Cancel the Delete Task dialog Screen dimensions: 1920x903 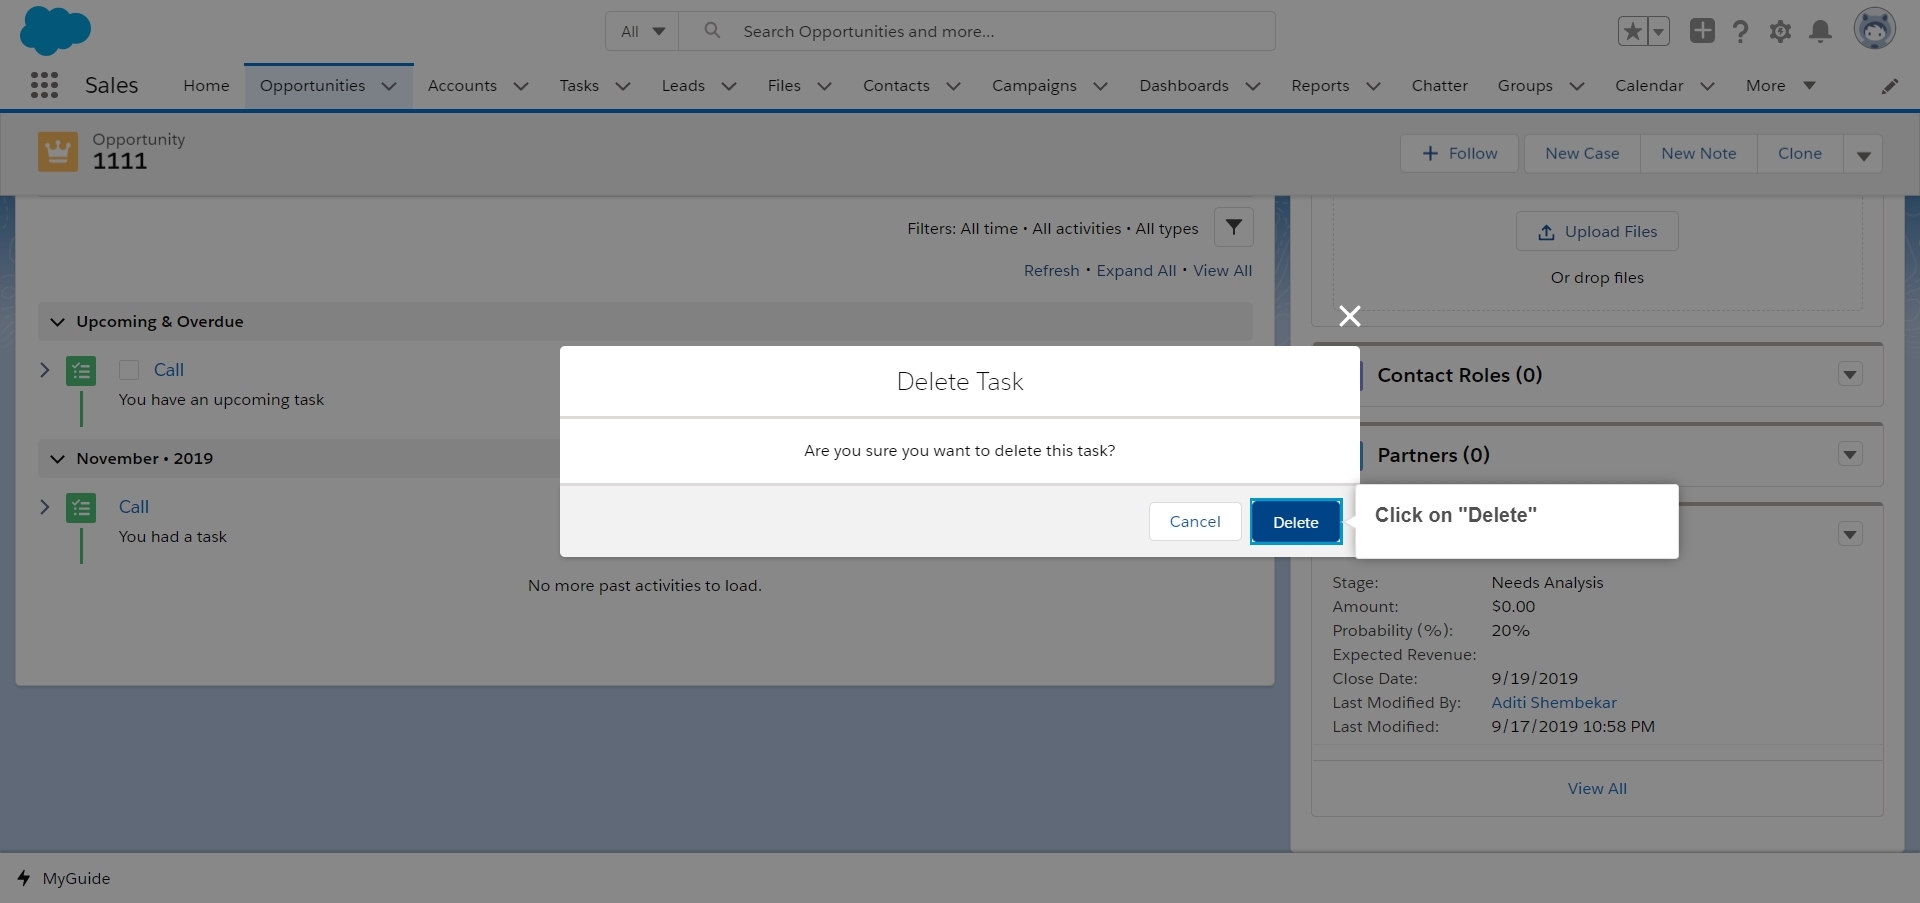[1195, 521]
